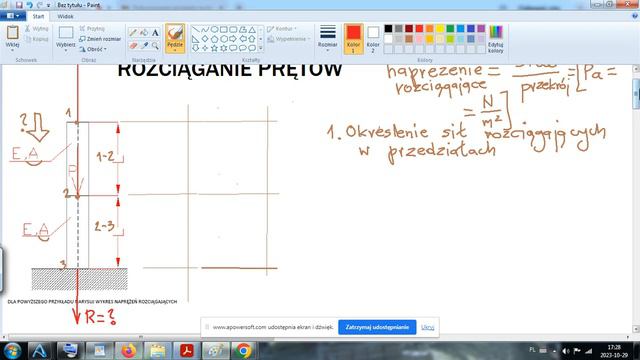
Task: Select the Pencil tool
Action: tap(133, 33)
